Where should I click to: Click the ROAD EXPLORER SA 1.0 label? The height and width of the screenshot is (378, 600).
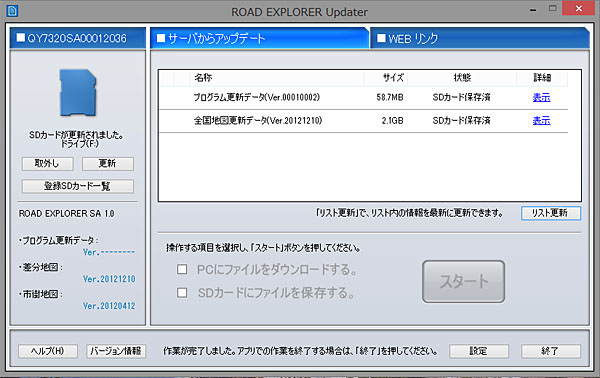pyautogui.click(x=67, y=213)
